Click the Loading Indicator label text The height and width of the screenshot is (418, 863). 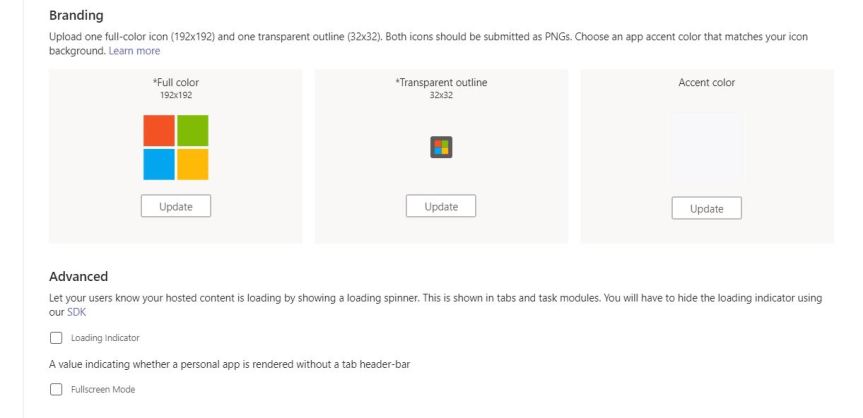click(105, 338)
